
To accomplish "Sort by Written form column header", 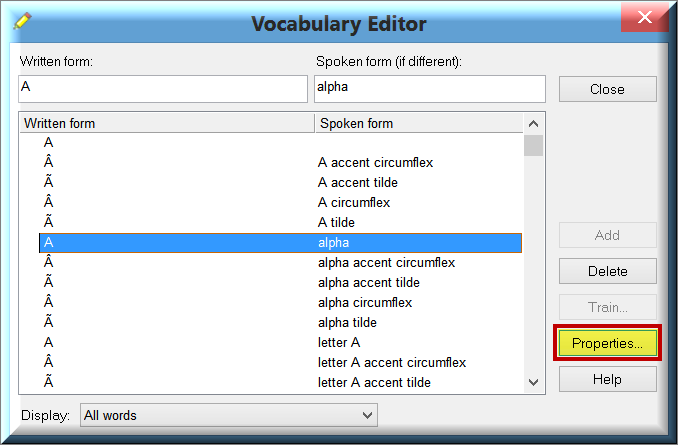I will [x=167, y=123].
